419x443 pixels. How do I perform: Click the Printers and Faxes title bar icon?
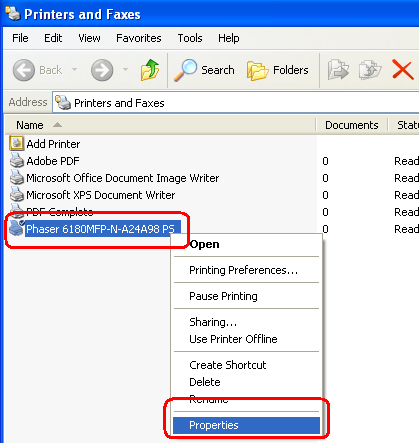point(13,13)
